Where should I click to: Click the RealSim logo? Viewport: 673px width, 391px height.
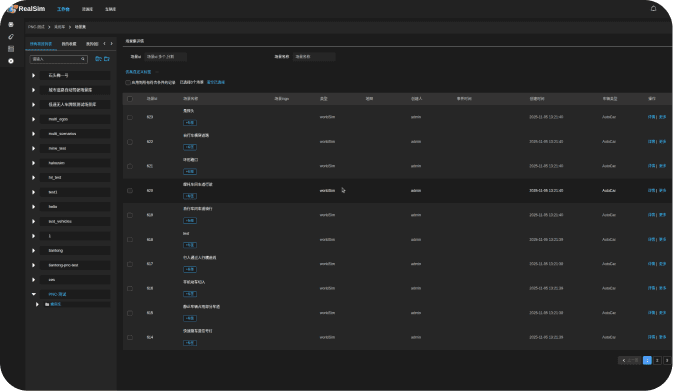pyautogui.click(x=27, y=9)
